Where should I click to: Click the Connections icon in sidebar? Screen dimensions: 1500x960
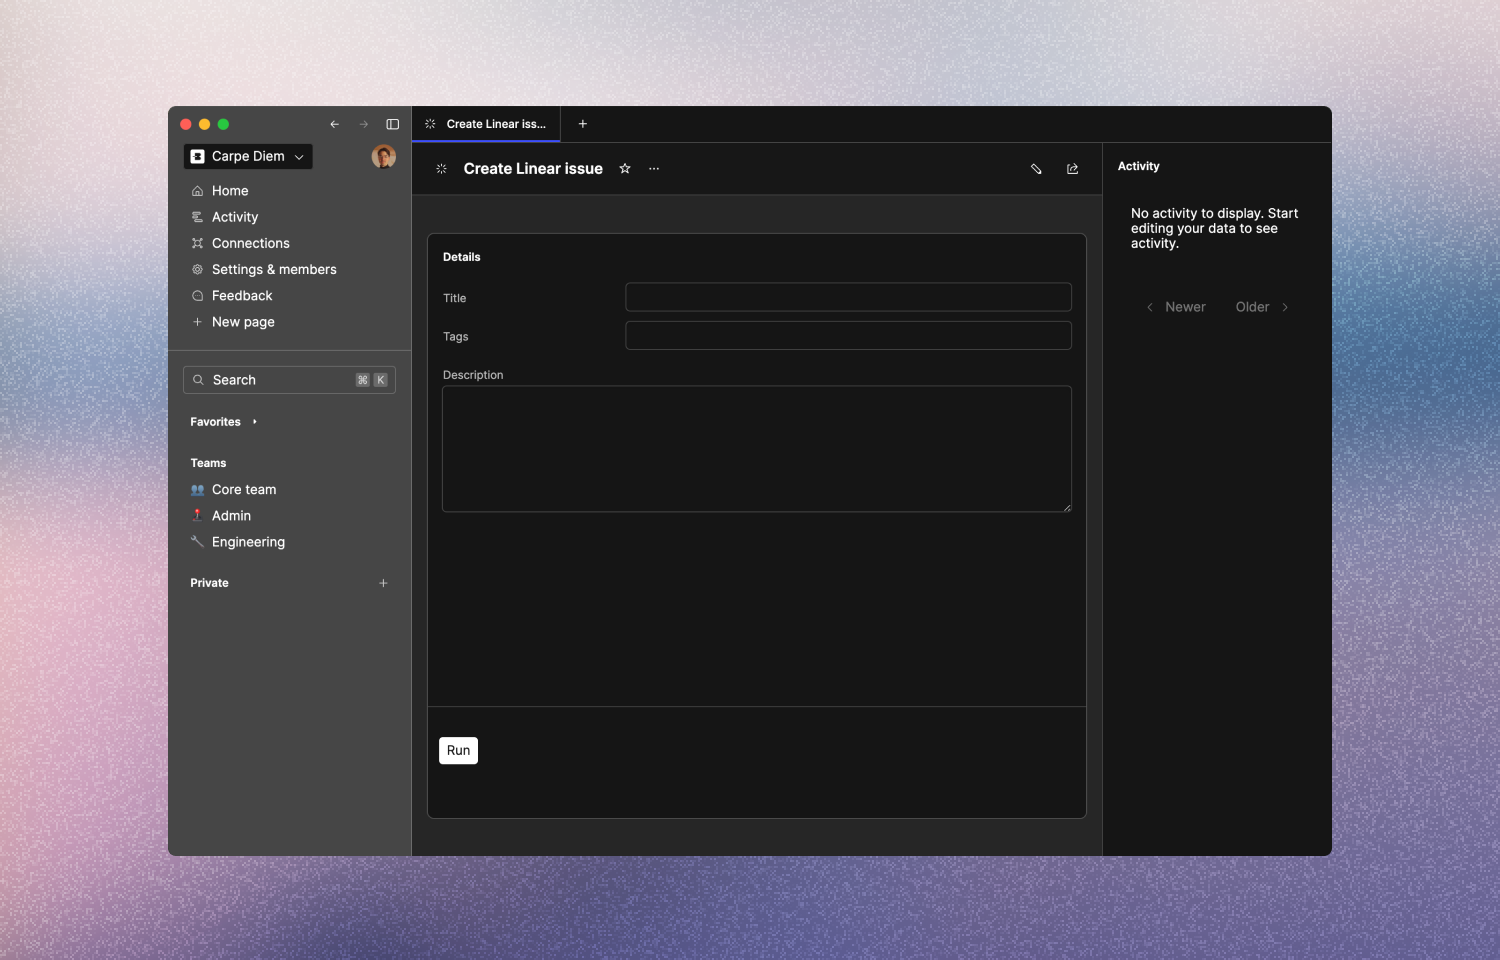(198, 243)
